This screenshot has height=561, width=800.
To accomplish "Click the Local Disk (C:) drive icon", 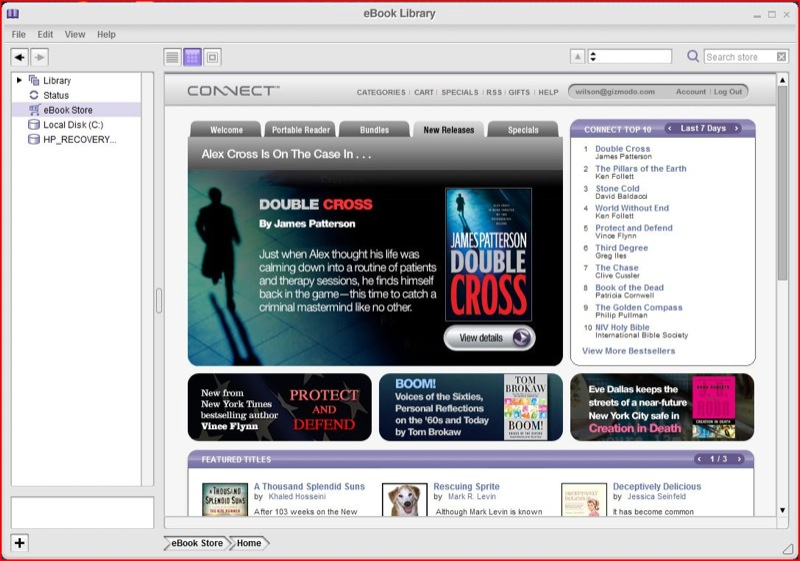I will tap(34, 124).
